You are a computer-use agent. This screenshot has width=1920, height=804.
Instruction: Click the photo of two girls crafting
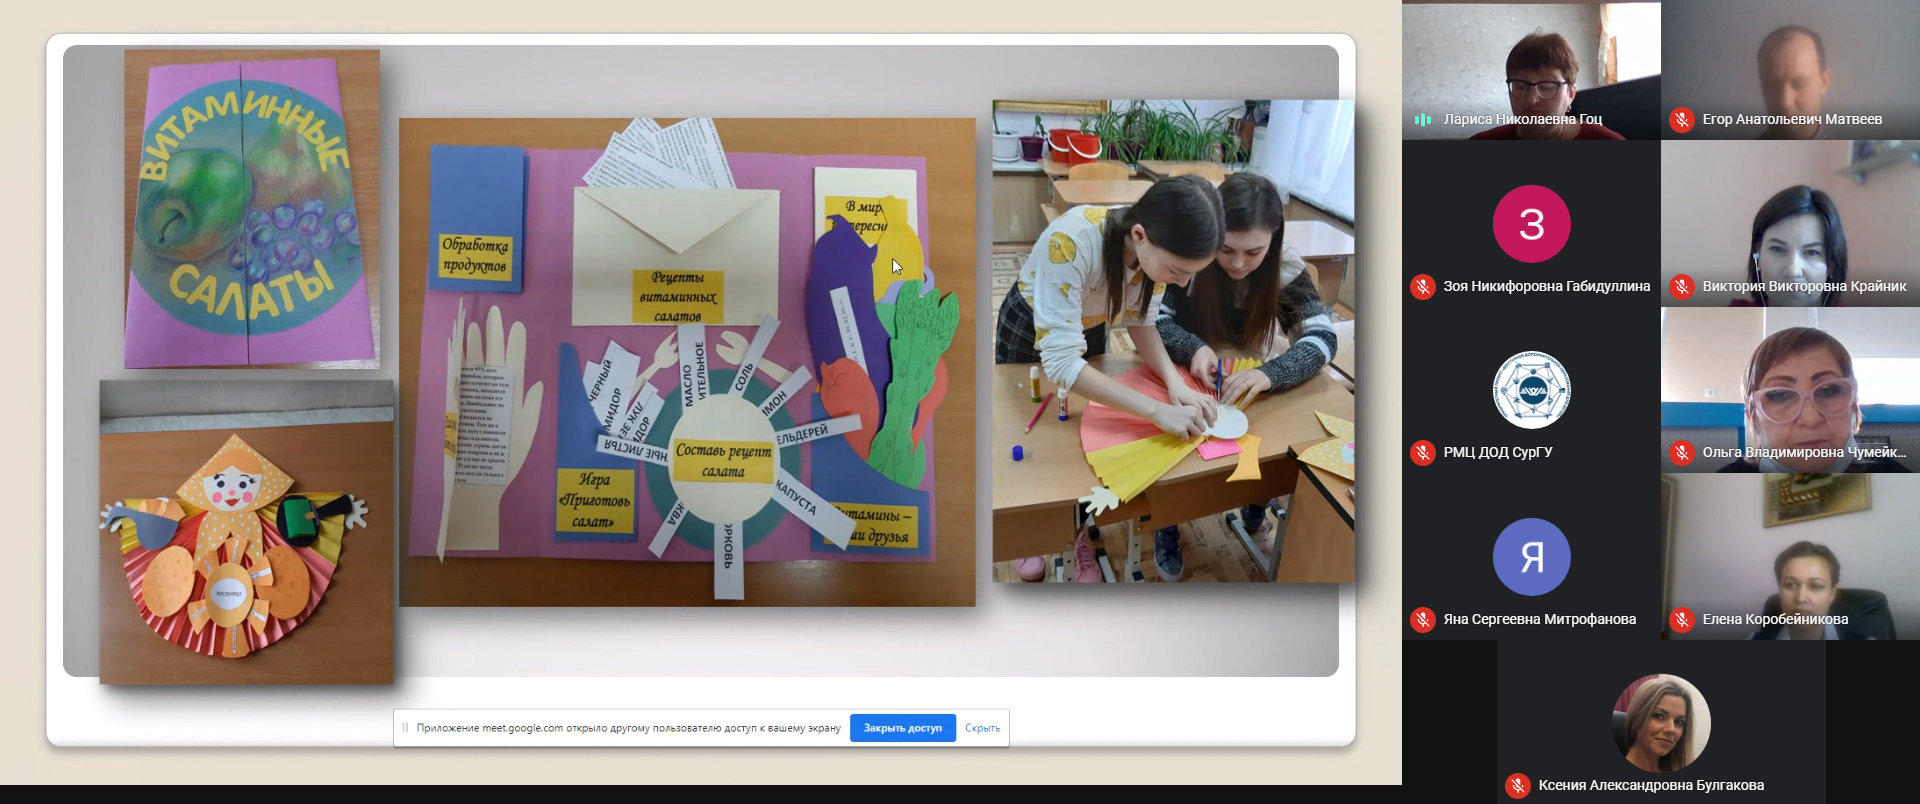[1173, 340]
